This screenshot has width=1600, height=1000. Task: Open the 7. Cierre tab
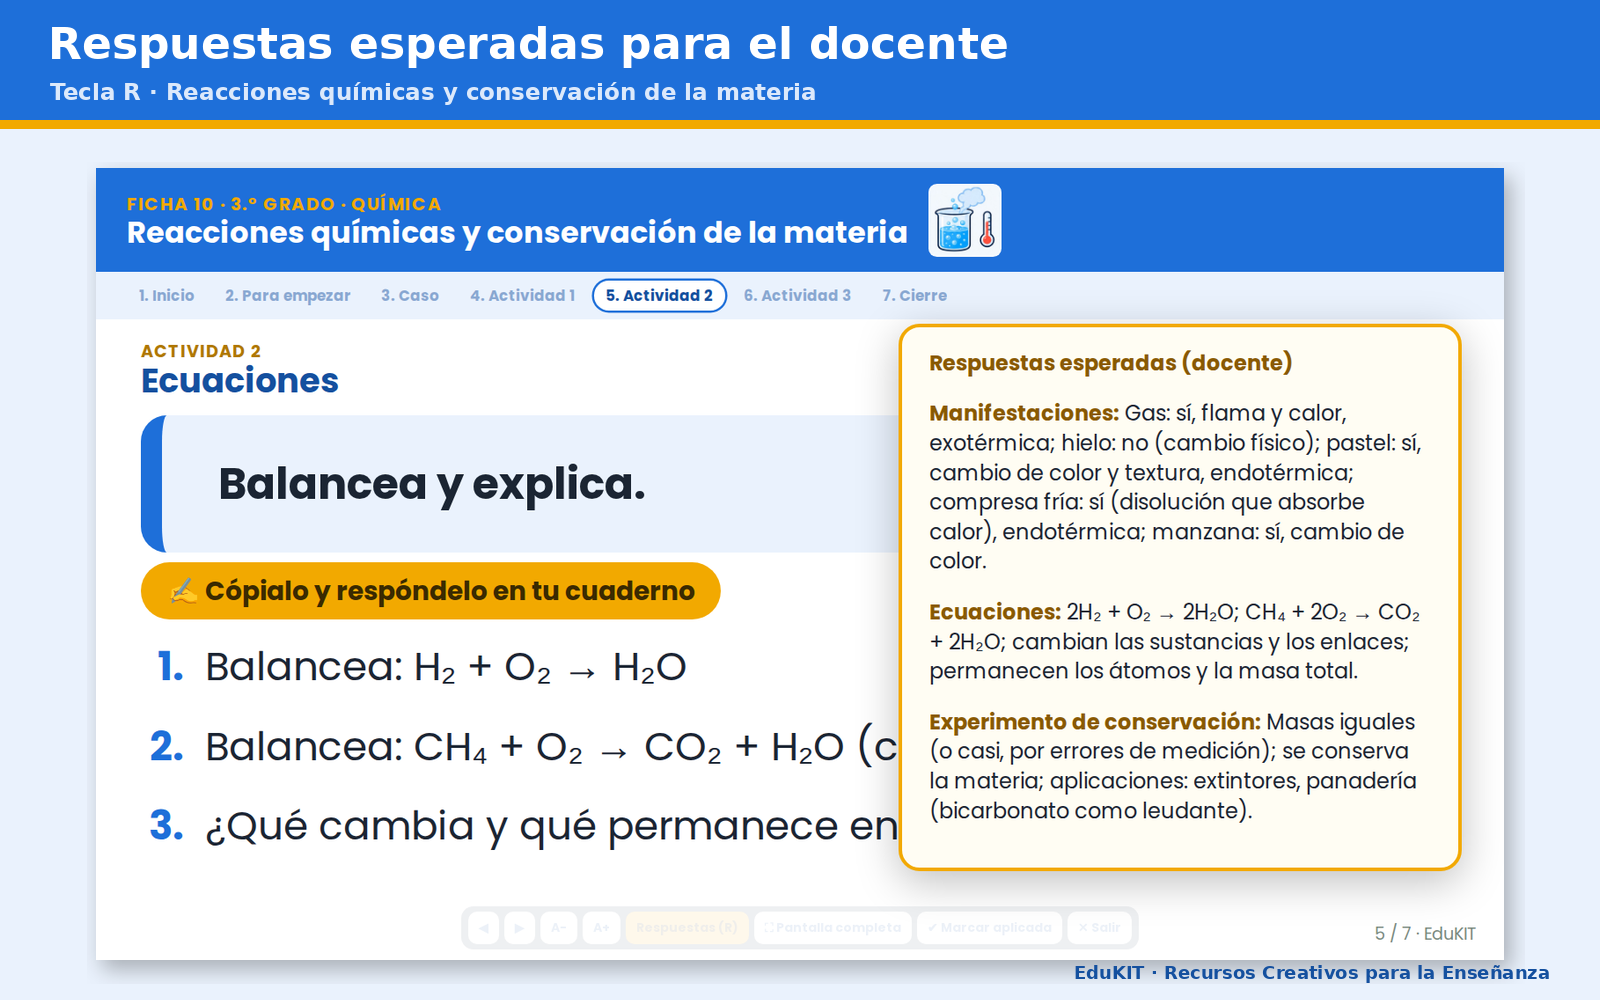[x=914, y=296]
